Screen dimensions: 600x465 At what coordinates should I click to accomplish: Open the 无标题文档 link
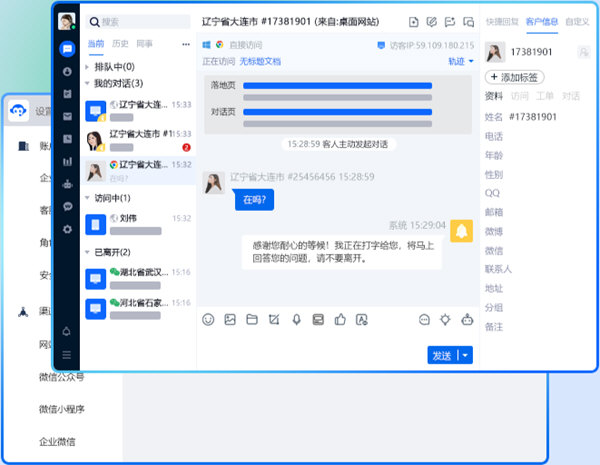(260, 61)
